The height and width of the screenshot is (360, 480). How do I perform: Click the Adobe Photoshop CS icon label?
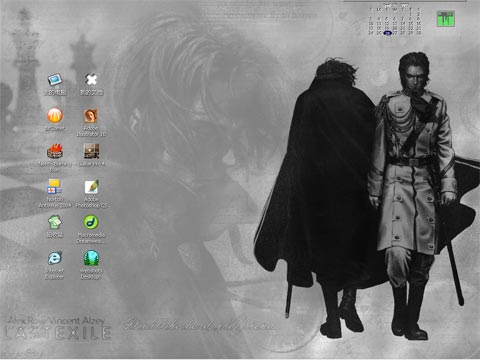click(x=91, y=202)
